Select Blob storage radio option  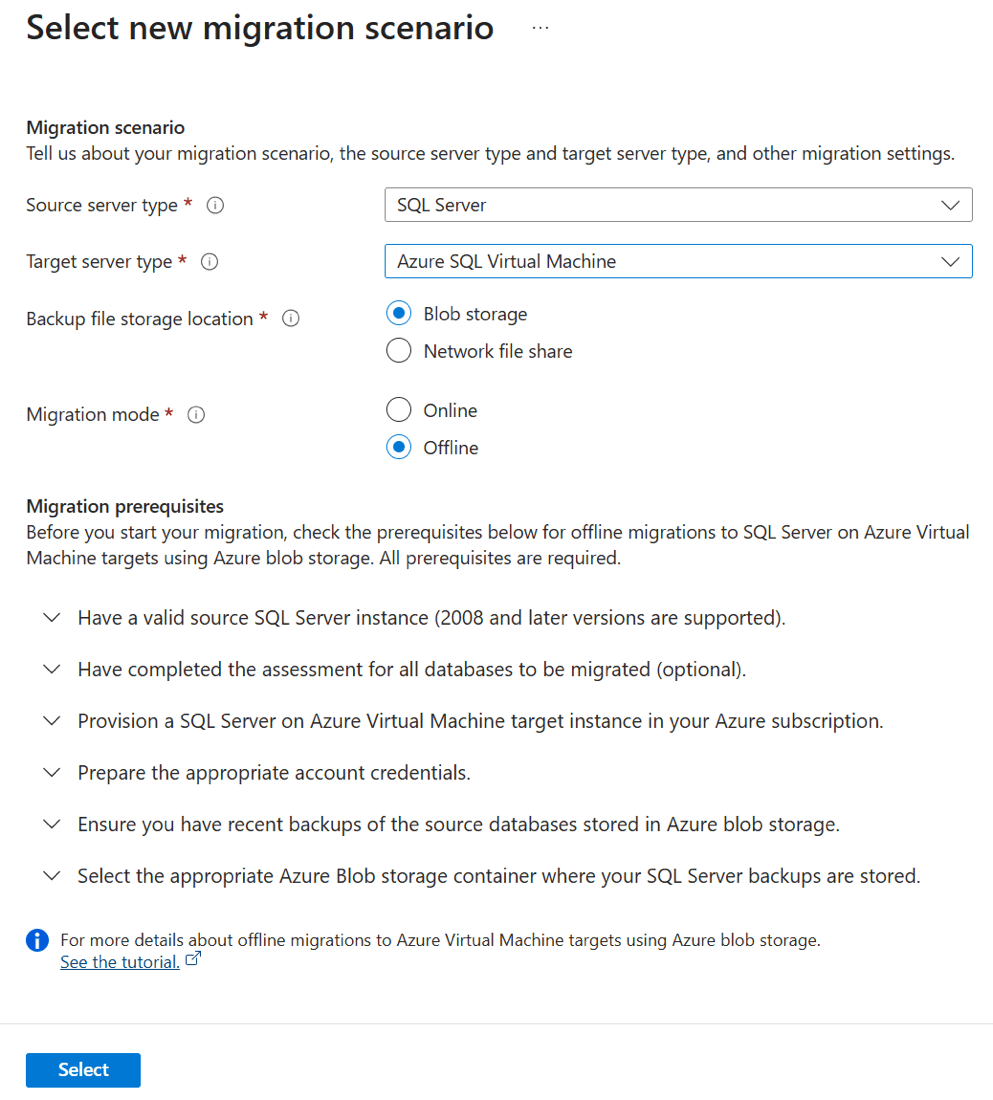tap(399, 314)
